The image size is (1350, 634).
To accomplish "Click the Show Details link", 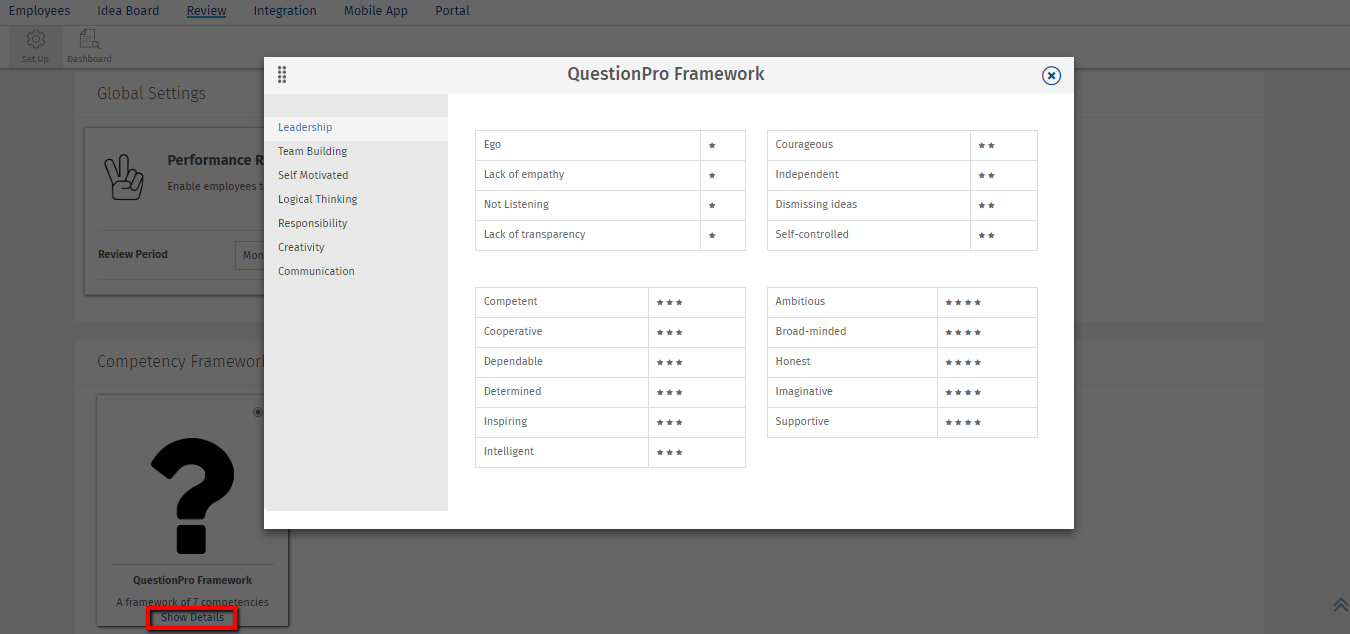I will (193, 618).
